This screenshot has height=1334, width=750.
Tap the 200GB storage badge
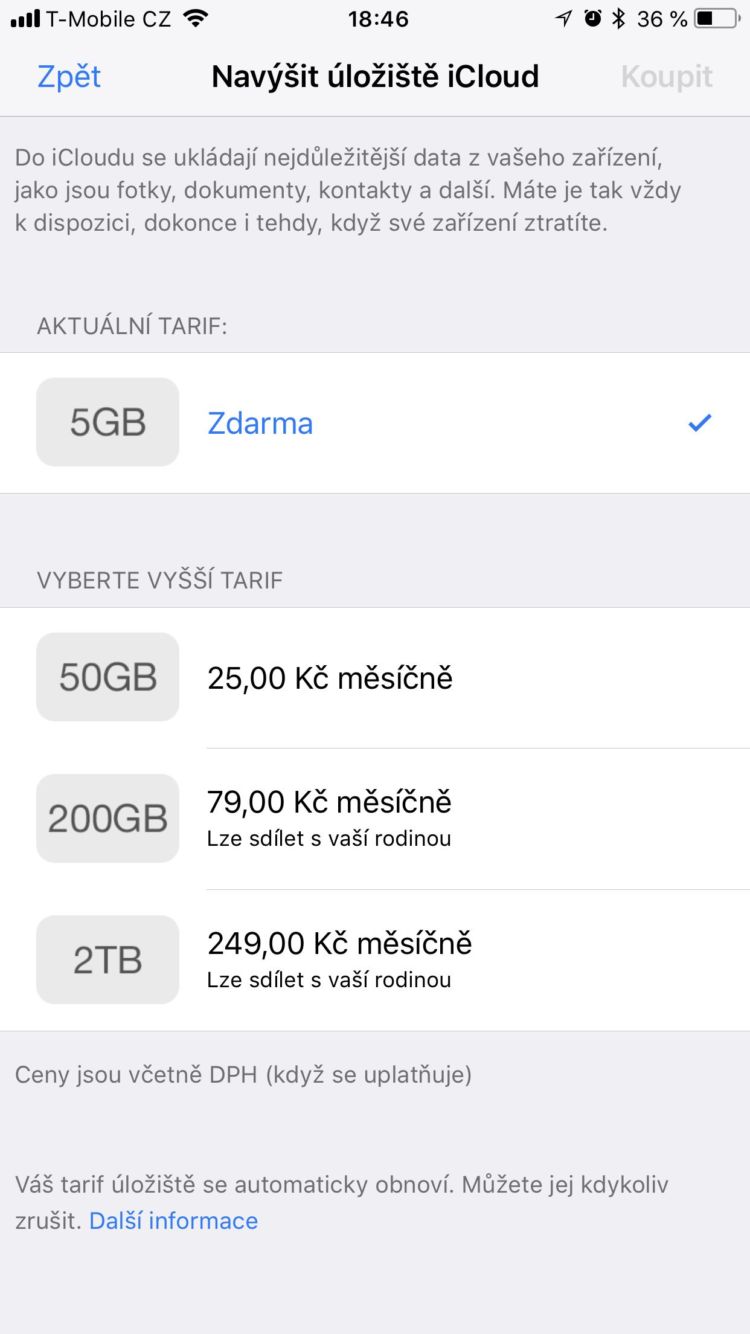pyautogui.click(x=108, y=818)
